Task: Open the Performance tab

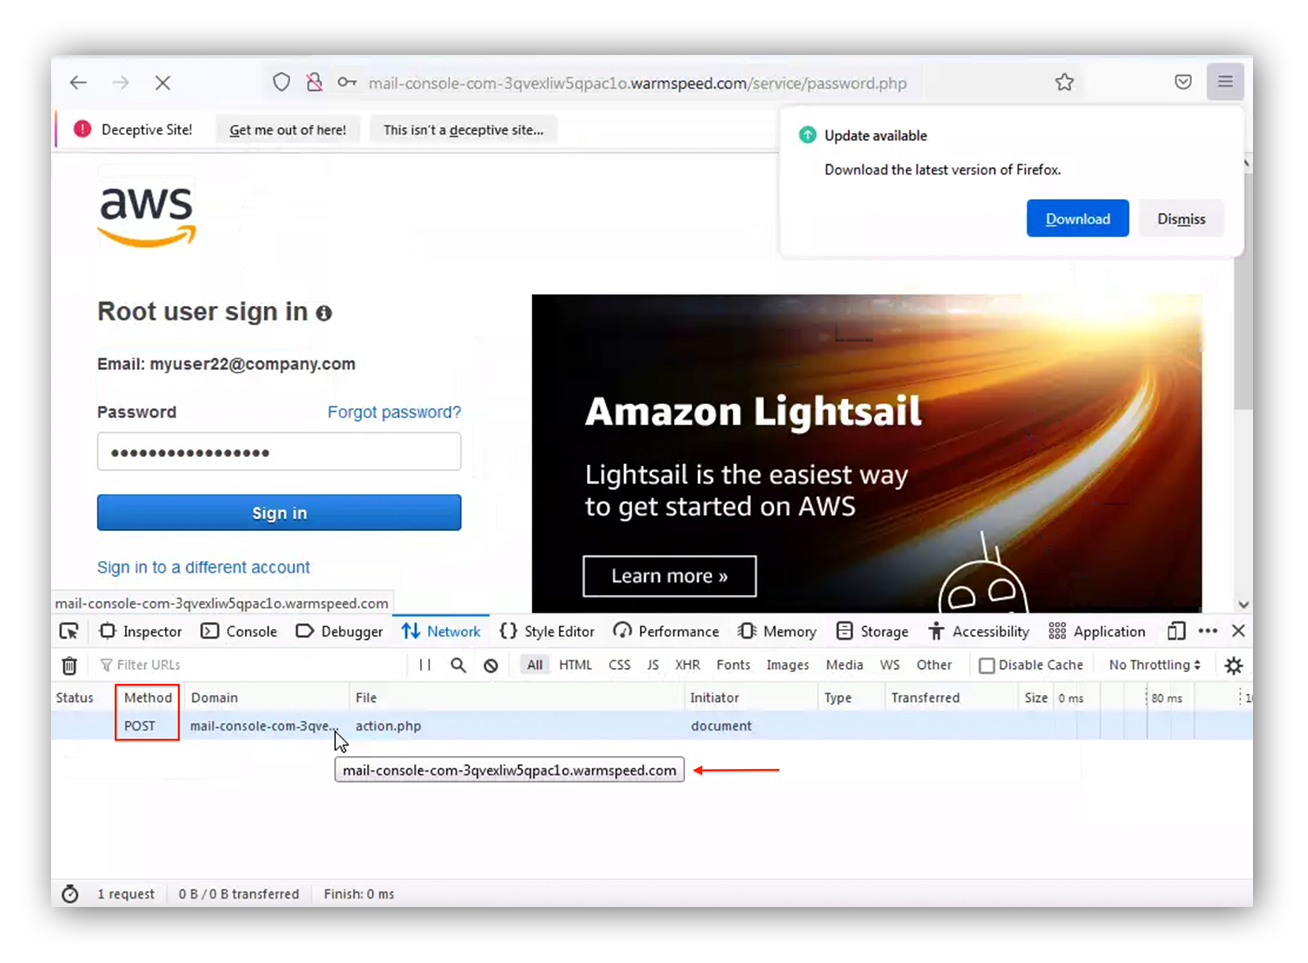Action: [666, 631]
